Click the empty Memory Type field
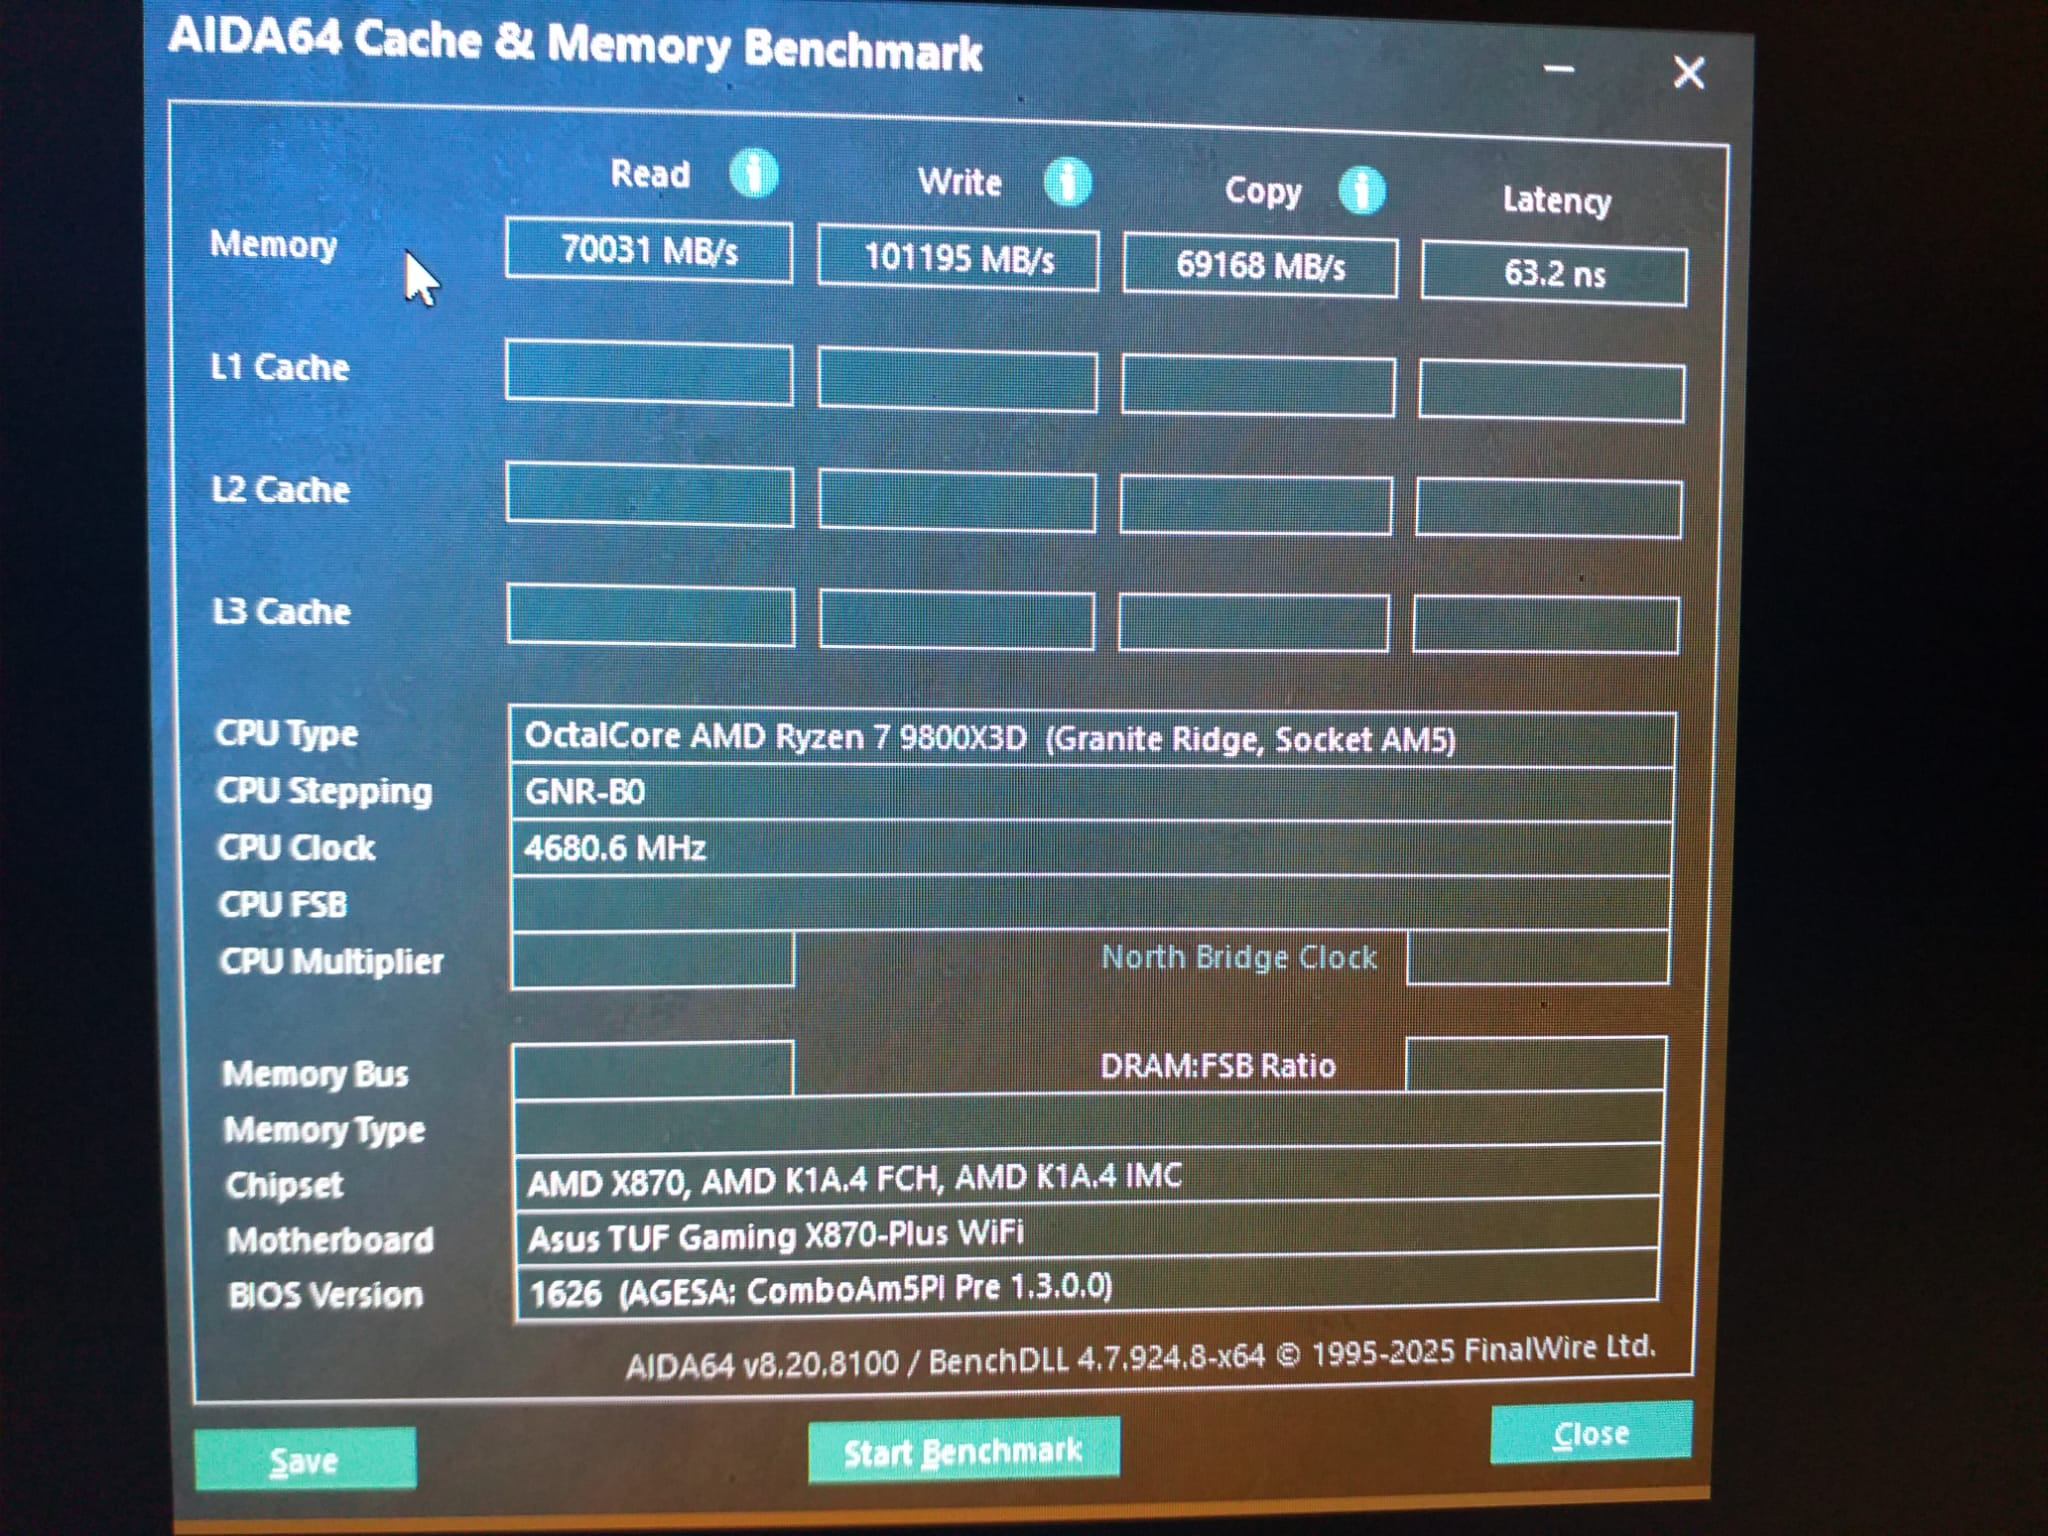Screen dimensions: 2048x1536 point(1088,1120)
